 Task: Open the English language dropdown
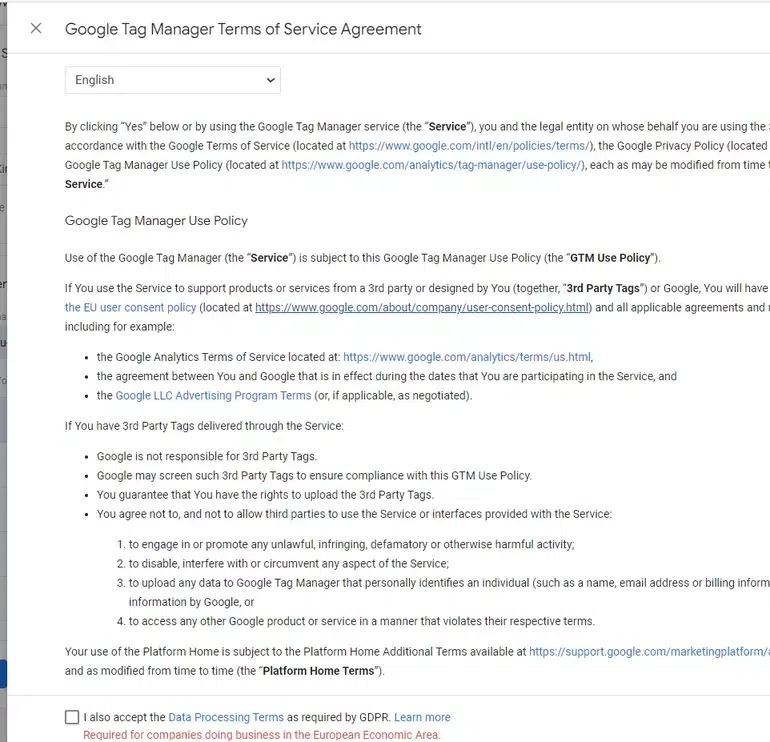[x=172, y=80]
